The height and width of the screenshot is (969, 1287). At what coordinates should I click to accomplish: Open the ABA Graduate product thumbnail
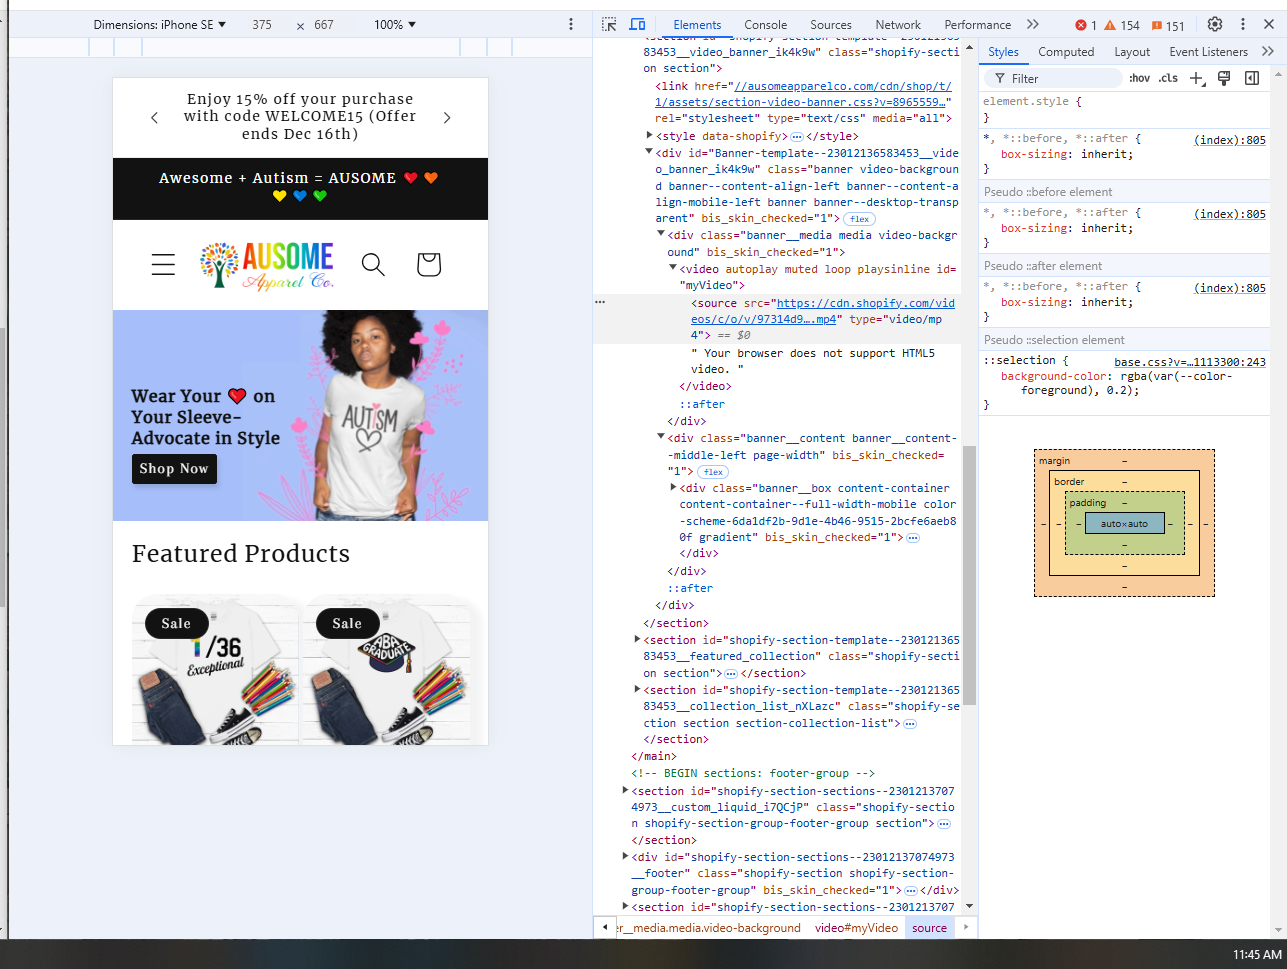pos(385,670)
